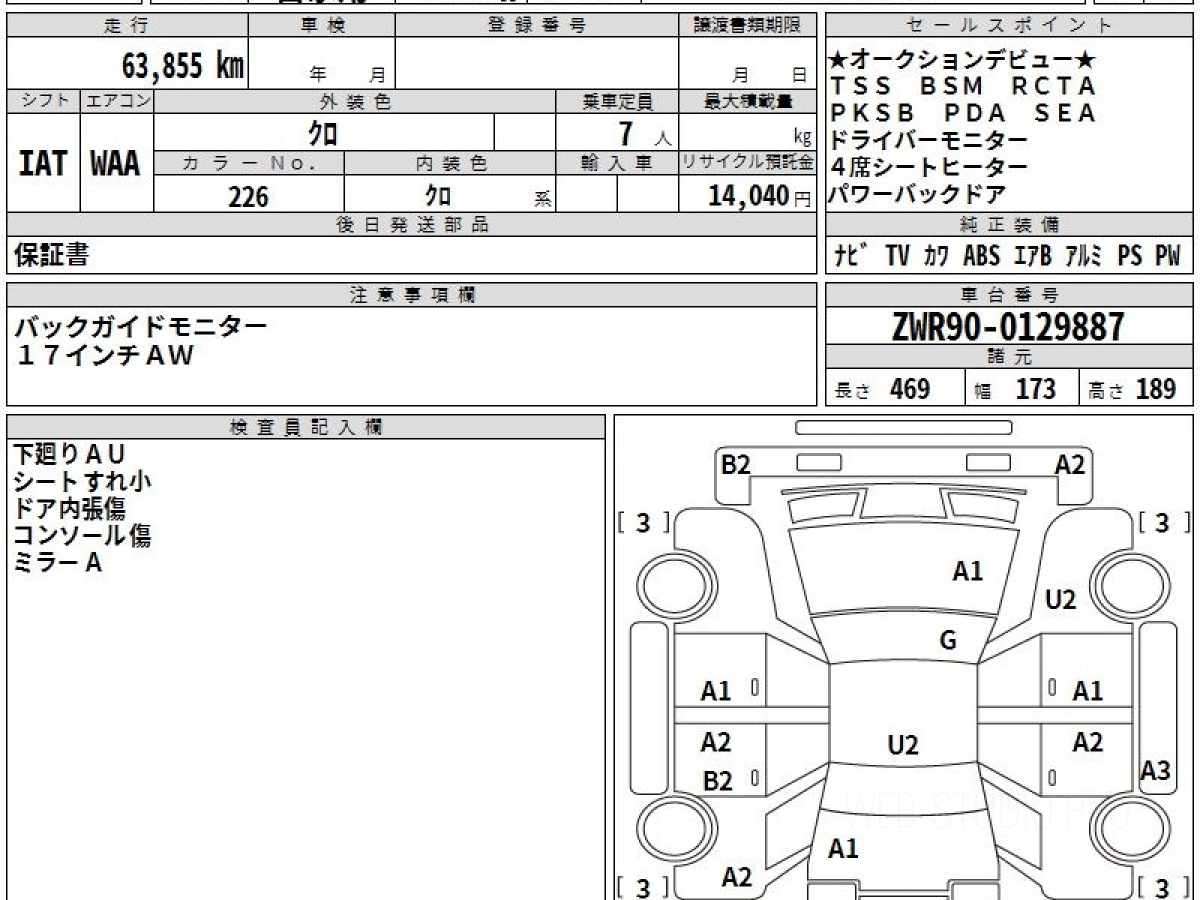Select the 保証書 entry
This screenshot has height=900, width=1200.
click(51, 256)
